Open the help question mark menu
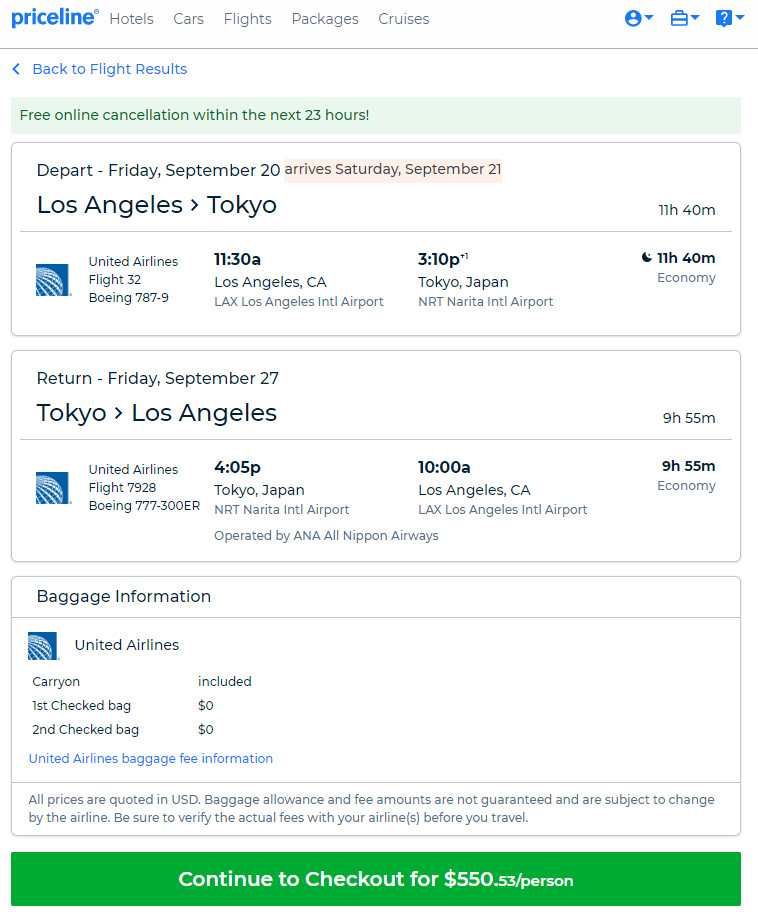This screenshot has height=914, width=758. pos(729,19)
